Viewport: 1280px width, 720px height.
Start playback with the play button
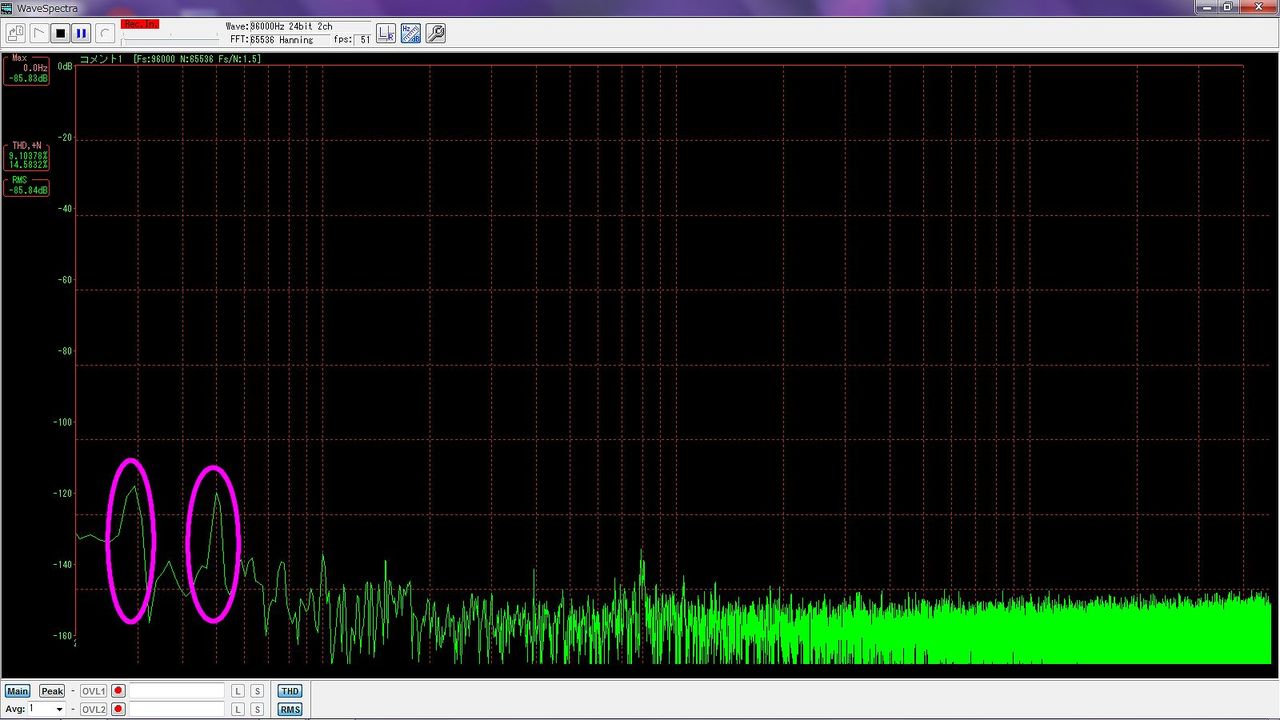click(x=38, y=33)
